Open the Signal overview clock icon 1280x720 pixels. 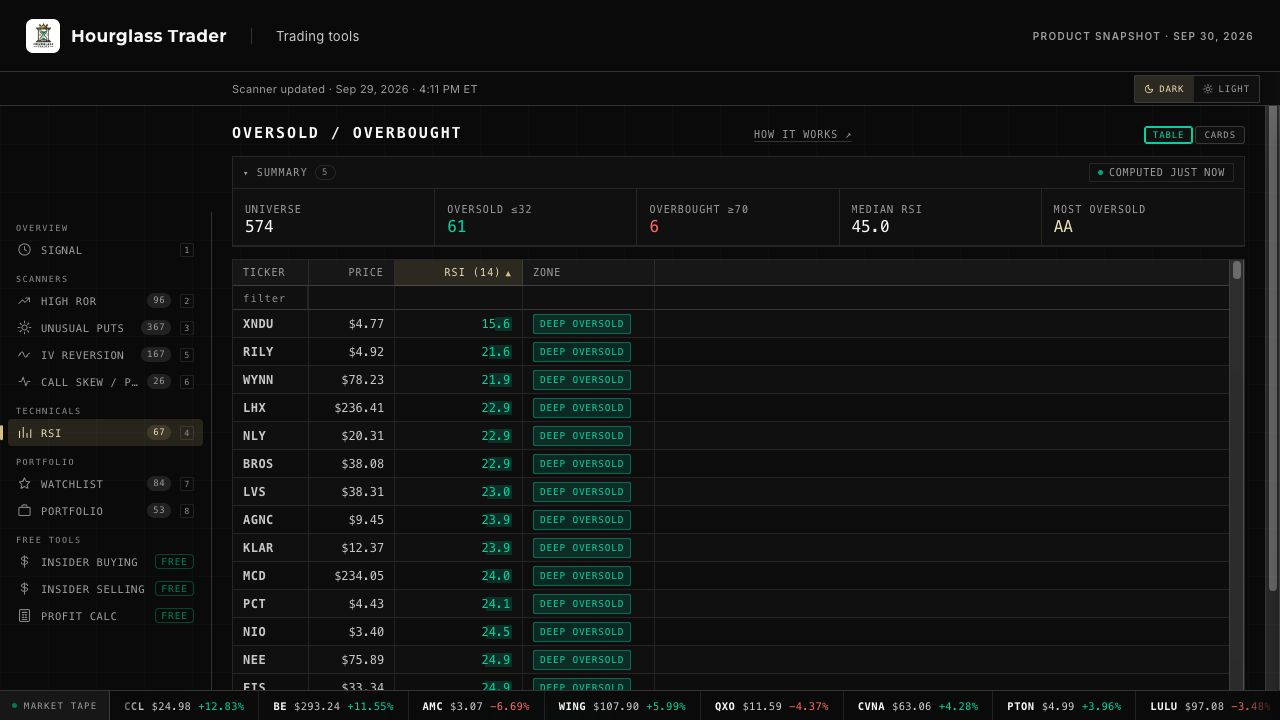coord(24,250)
